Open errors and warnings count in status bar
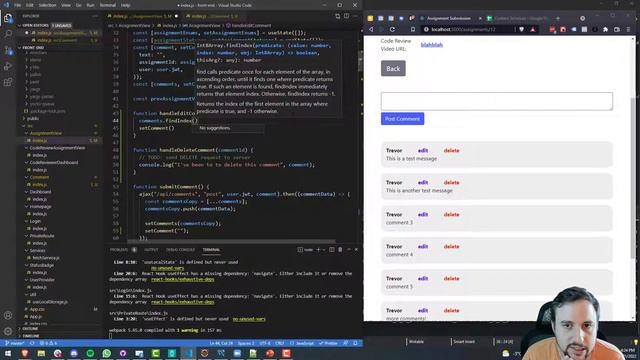Image resolution: width=640 pixels, height=360 pixels. pos(49,343)
